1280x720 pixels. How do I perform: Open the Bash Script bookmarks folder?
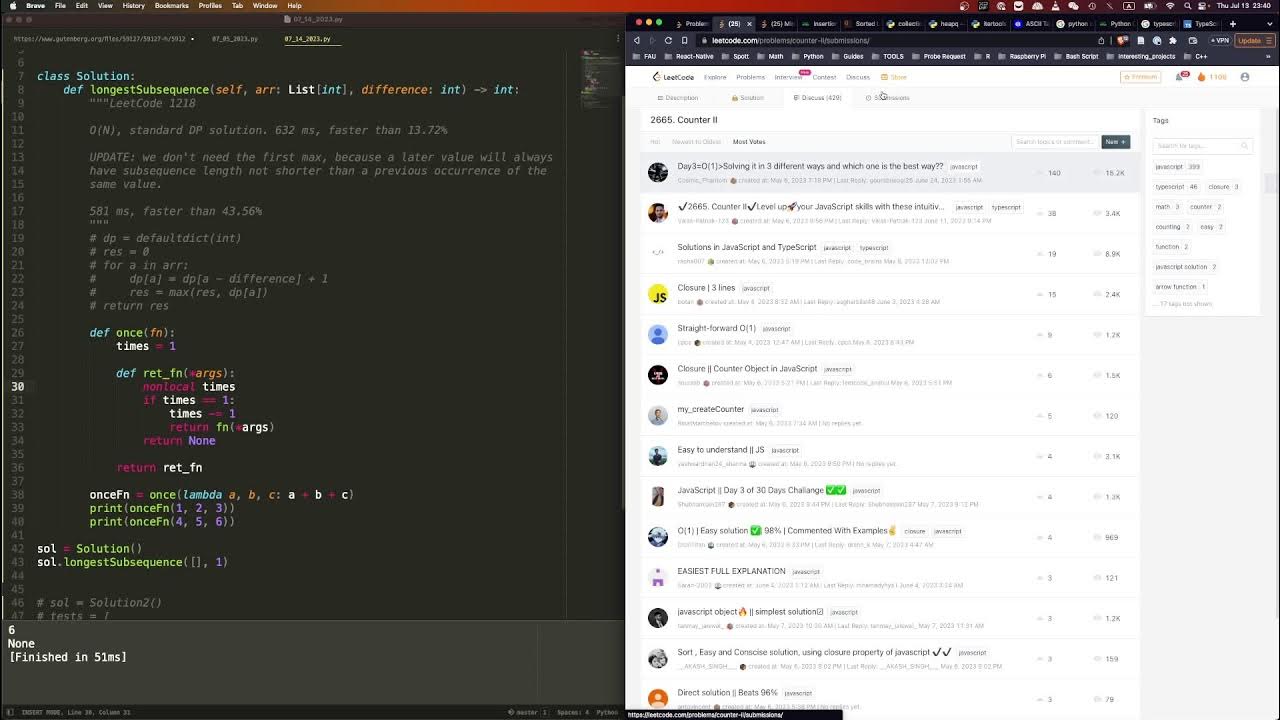1076,56
